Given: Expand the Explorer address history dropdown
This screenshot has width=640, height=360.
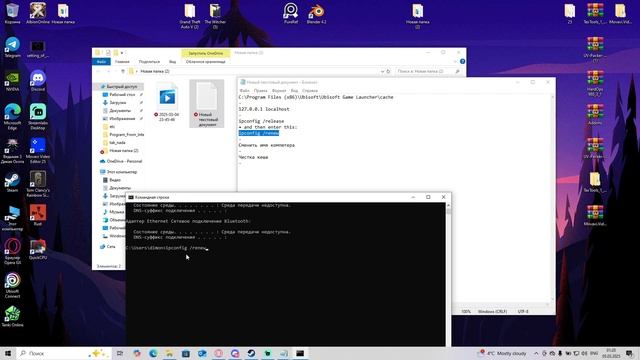Looking at the screenshot, I should 382,71.
